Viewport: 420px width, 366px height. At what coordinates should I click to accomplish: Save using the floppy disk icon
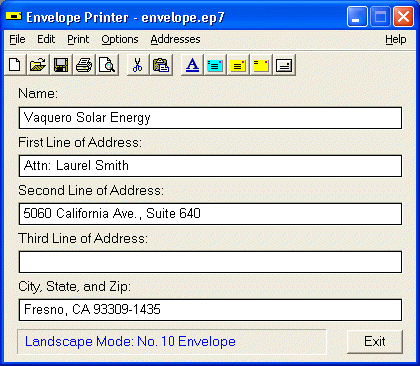(61, 65)
